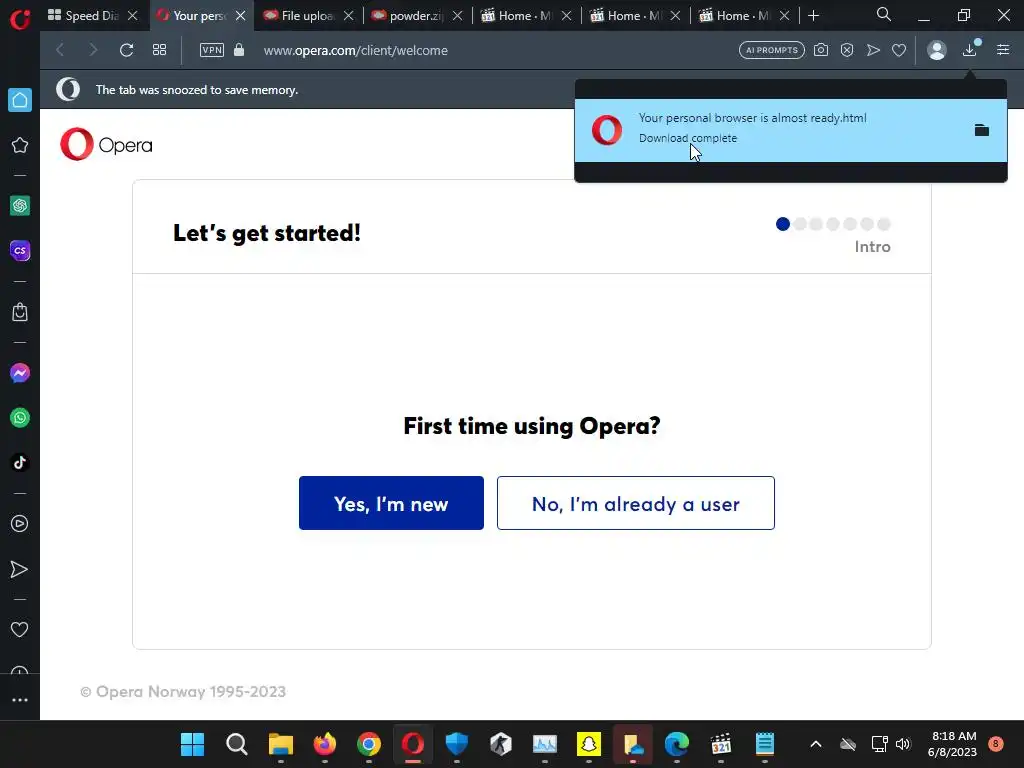Open Chrome from the taskbar
1024x768 pixels.
tap(369, 744)
